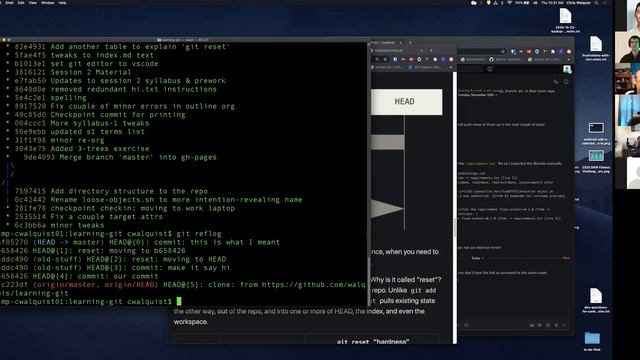Select the 2020-10-22 backup notes.txt desktop file
Screen dimensions: 640x360
coord(565,20)
